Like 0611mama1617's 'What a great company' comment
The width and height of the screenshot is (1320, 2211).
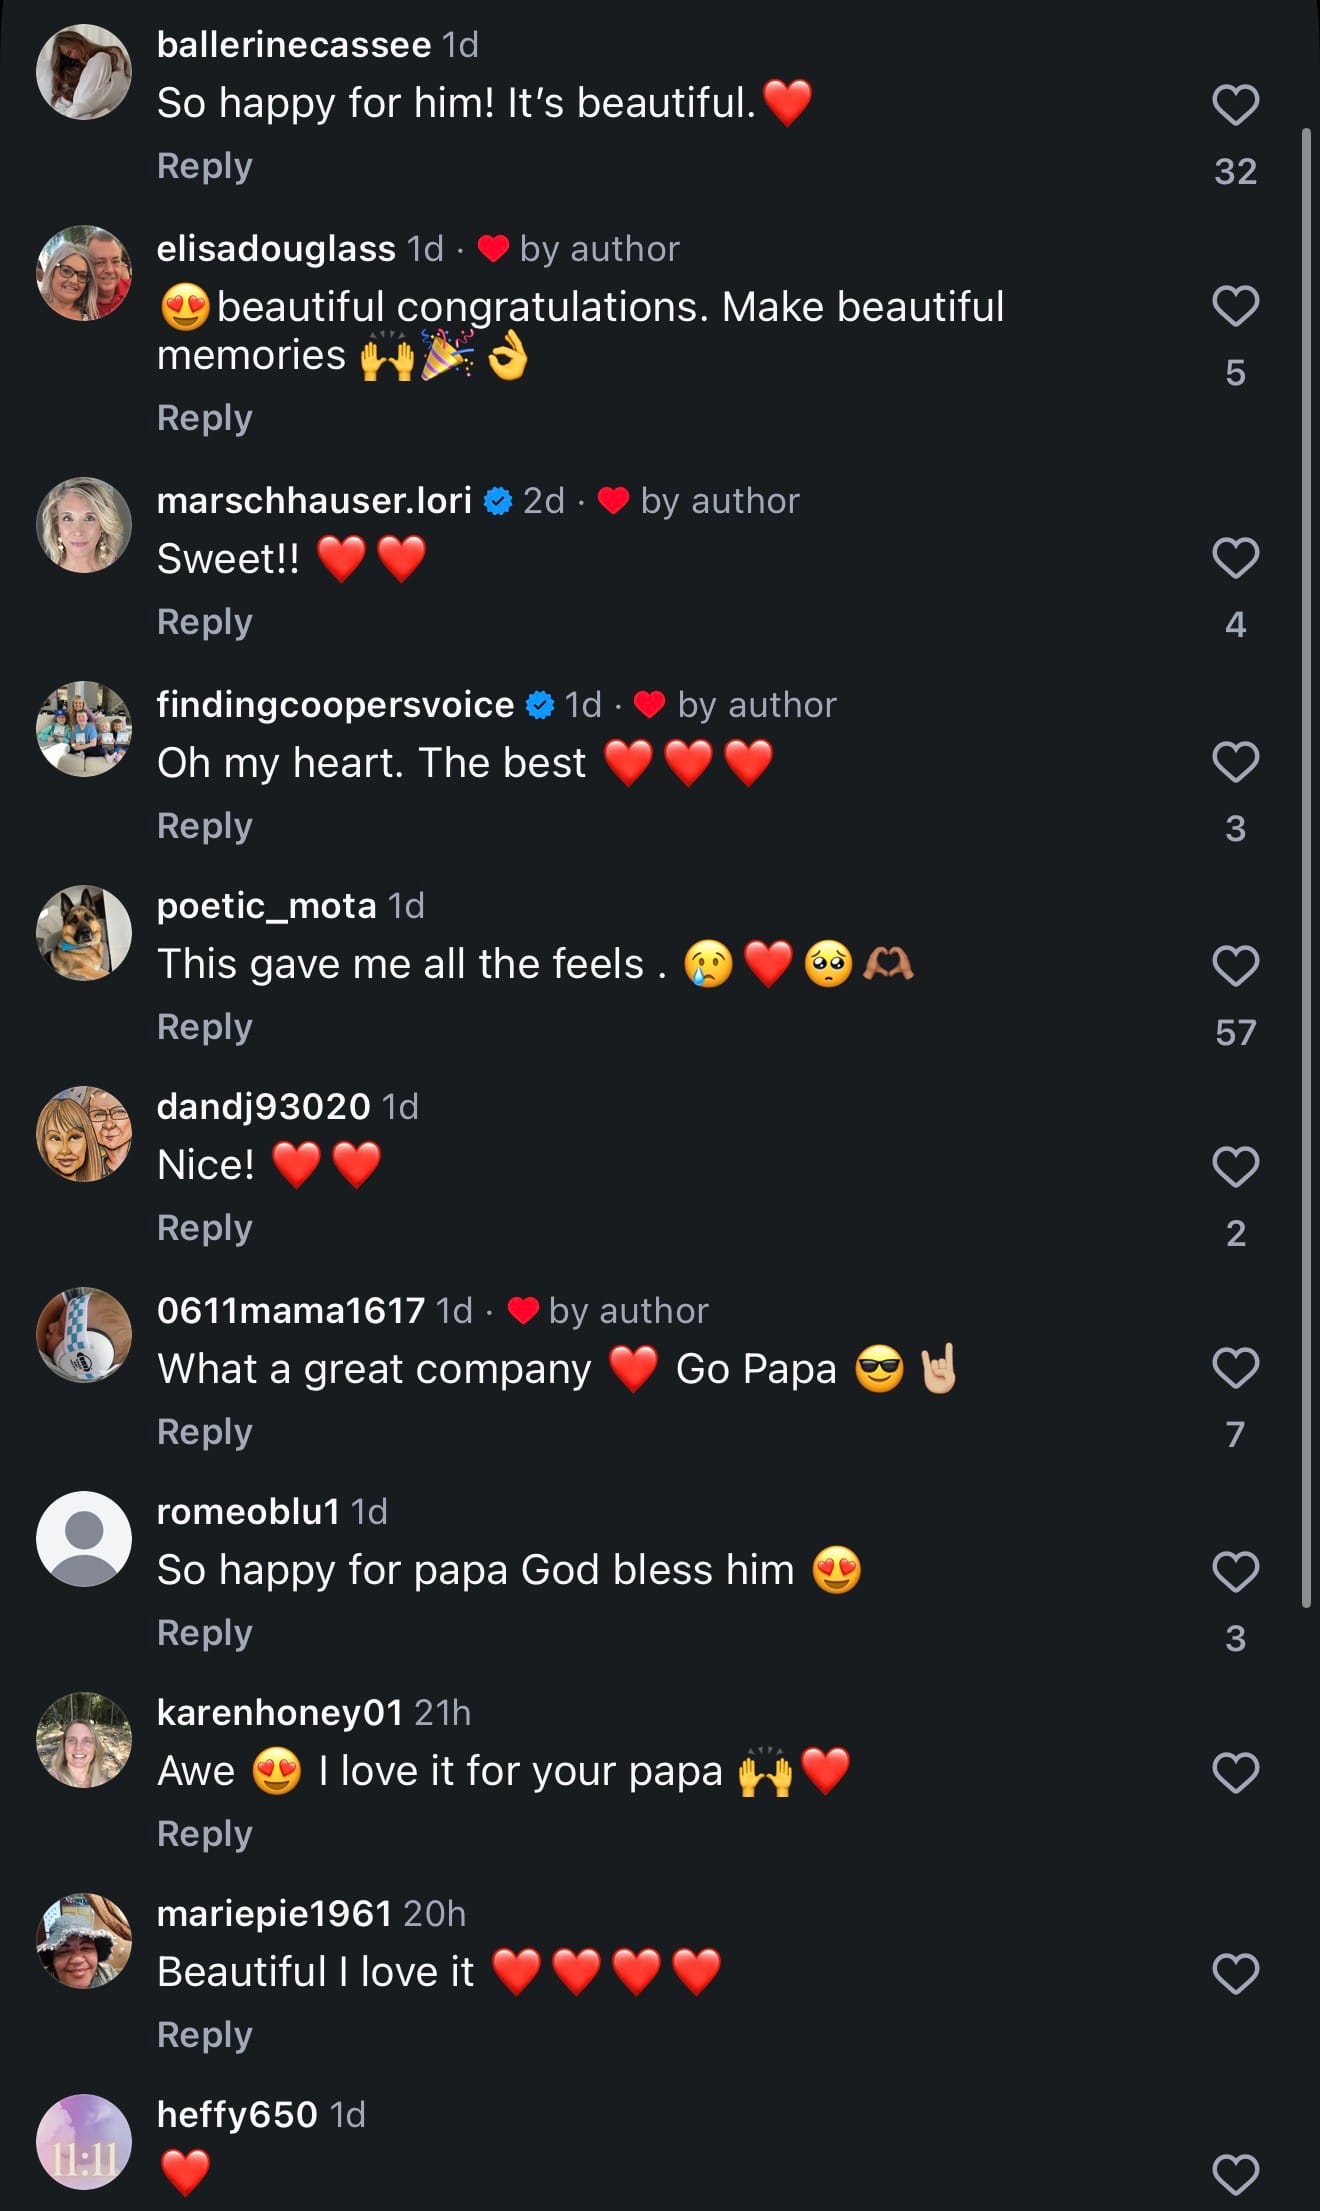tap(1235, 1368)
